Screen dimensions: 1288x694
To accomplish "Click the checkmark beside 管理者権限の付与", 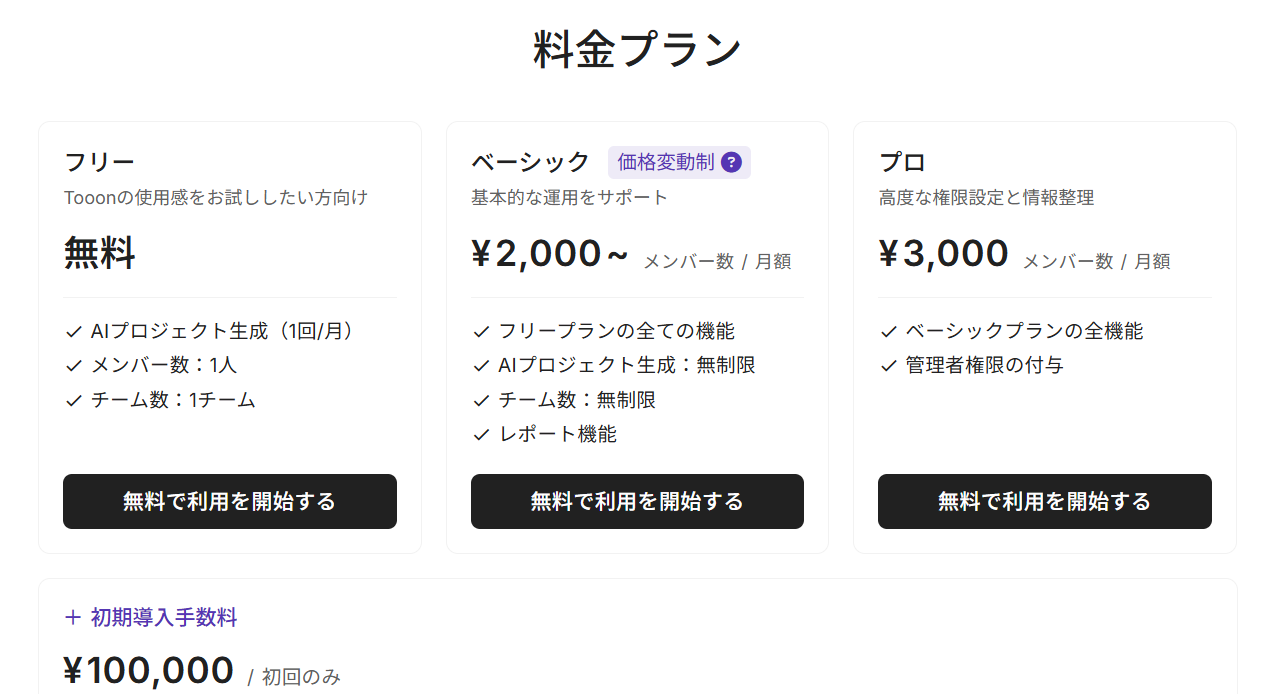I will click(x=888, y=366).
